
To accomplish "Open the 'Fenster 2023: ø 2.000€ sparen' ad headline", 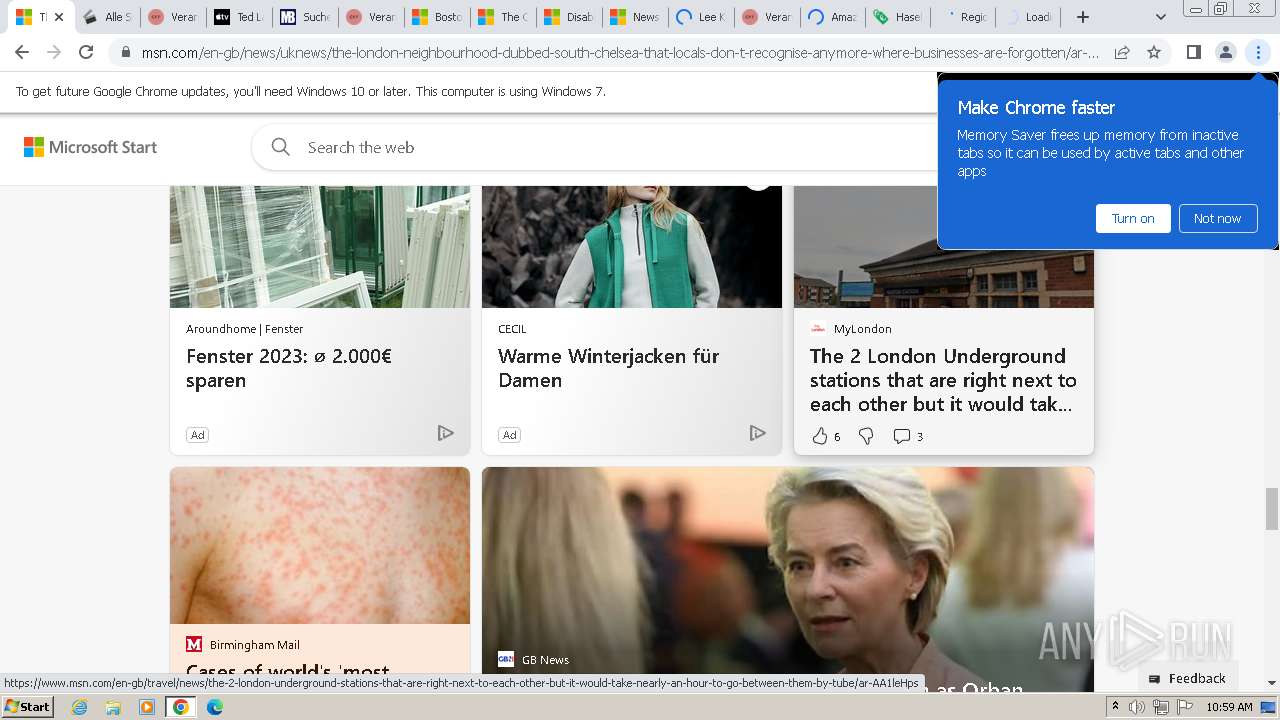I will coord(289,368).
